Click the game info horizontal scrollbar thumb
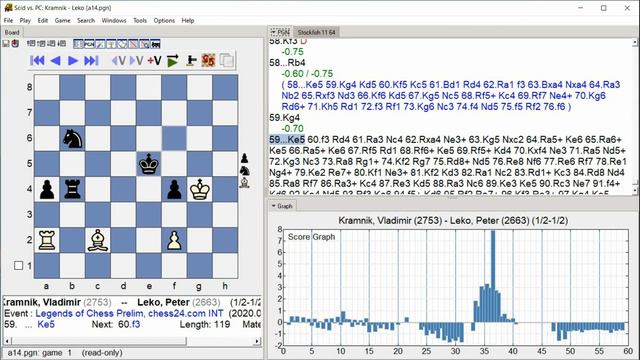 click(99, 341)
